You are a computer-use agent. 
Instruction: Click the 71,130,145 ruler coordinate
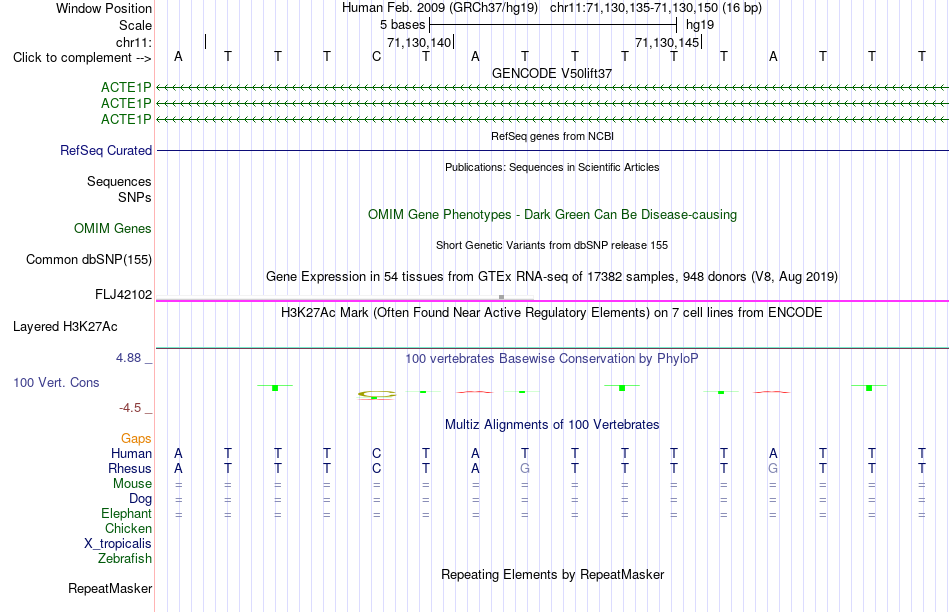(667, 42)
